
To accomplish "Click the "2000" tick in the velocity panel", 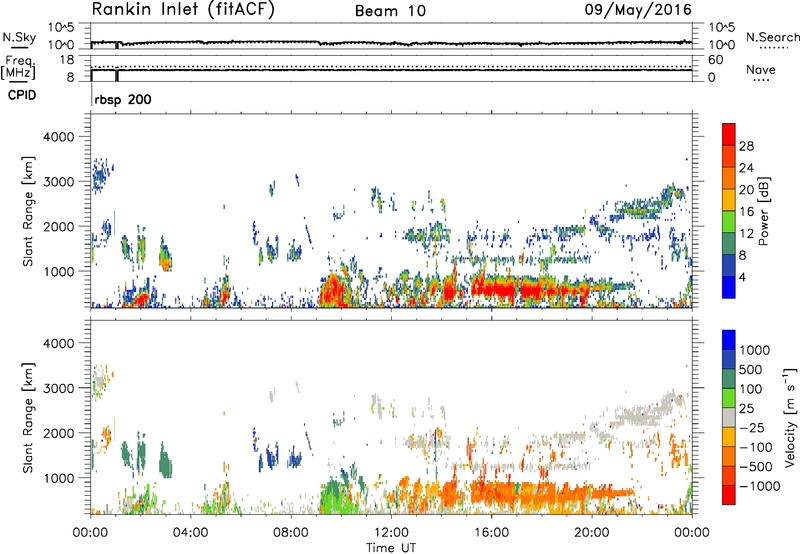I will (59, 433).
